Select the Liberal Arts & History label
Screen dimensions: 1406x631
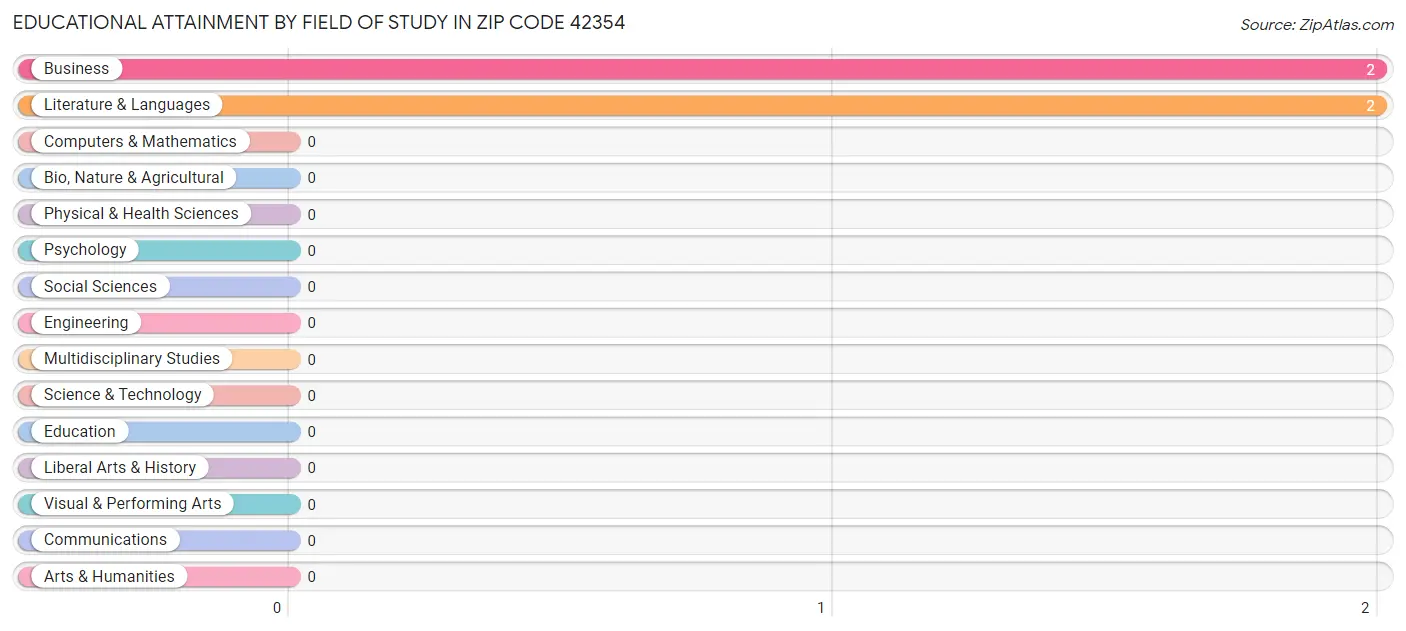[x=120, y=468]
